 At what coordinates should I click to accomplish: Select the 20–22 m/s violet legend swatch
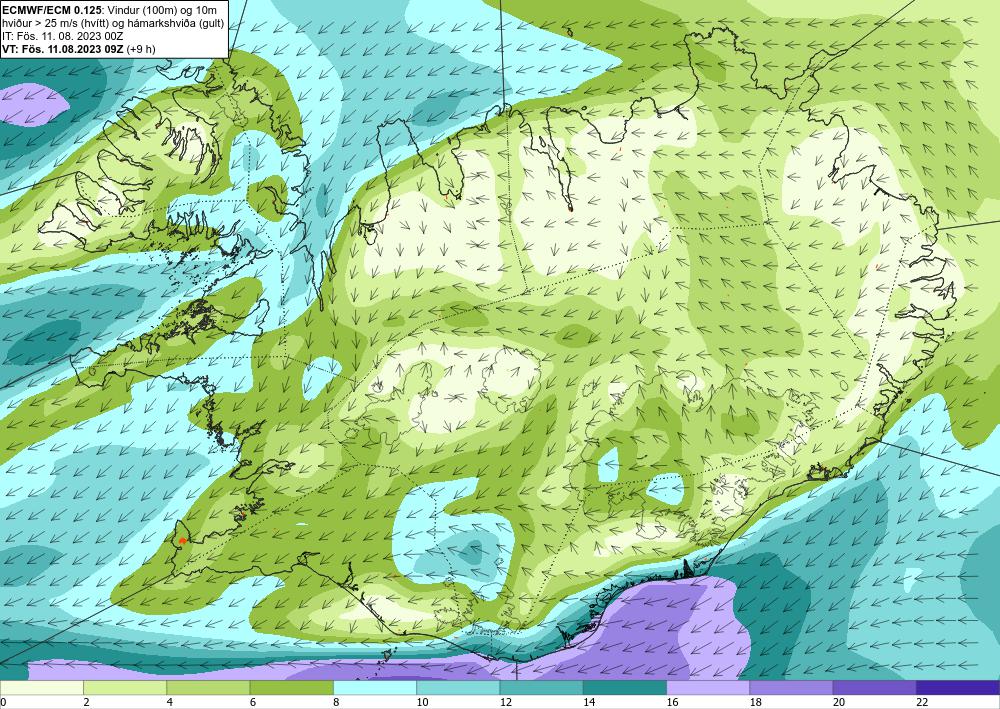click(x=874, y=688)
